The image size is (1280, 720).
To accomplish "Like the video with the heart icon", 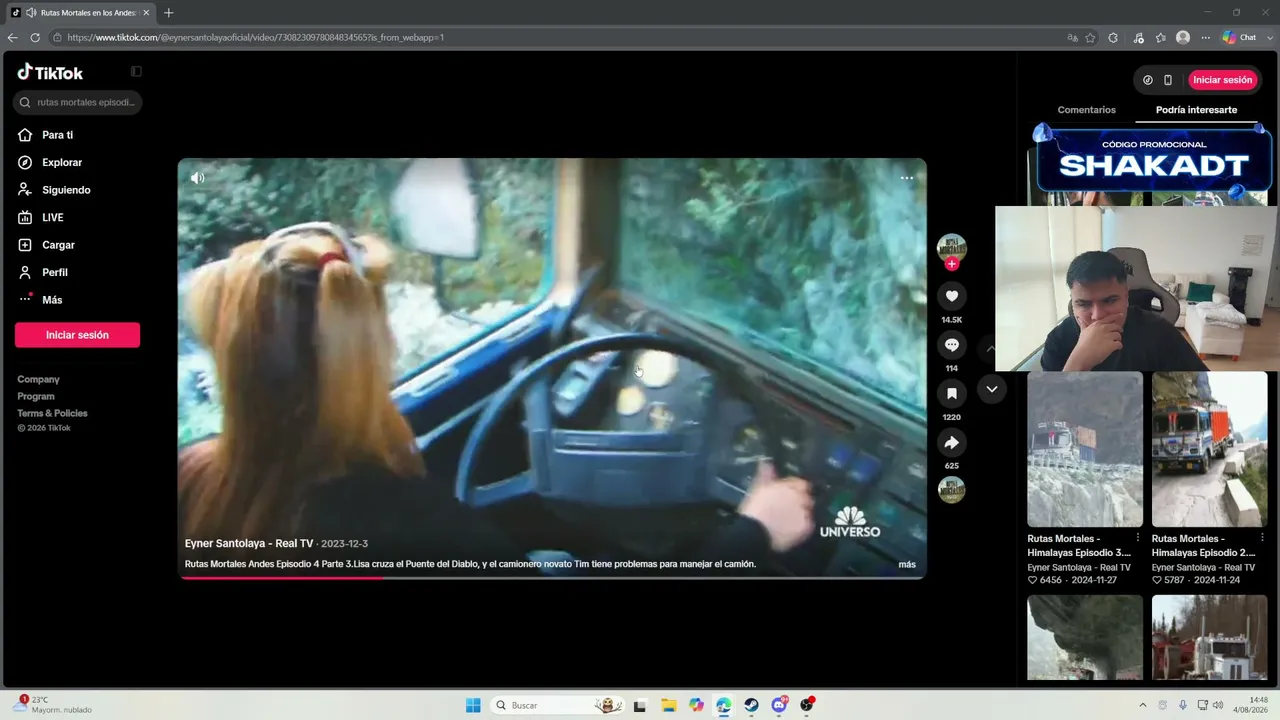I will tap(951, 296).
